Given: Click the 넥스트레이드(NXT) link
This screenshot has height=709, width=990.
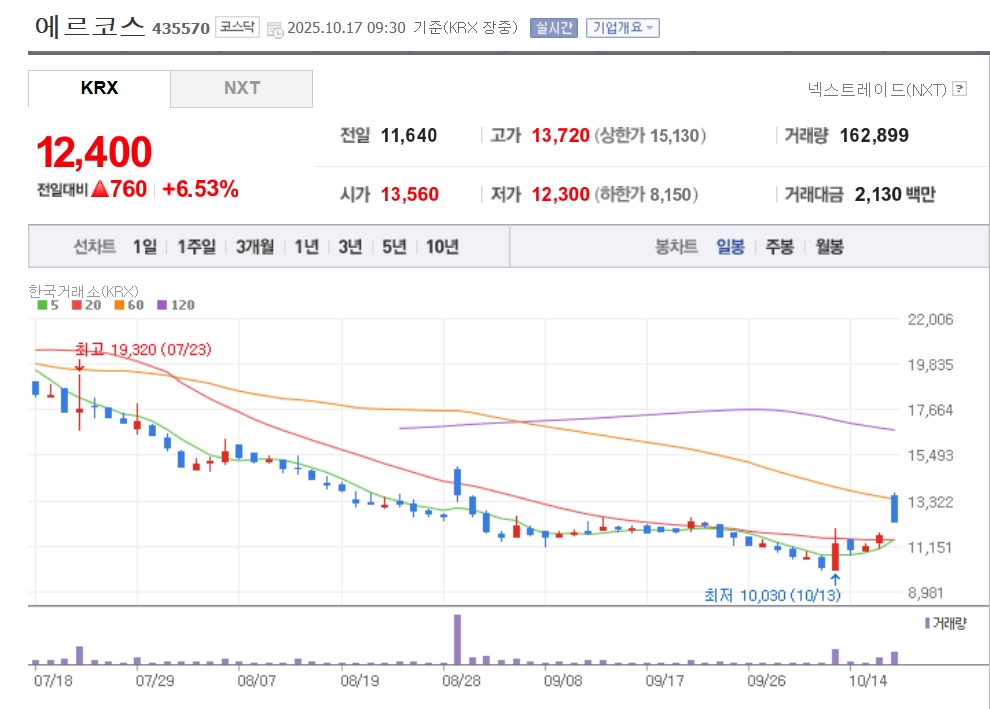Looking at the screenshot, I should (877, 89).
